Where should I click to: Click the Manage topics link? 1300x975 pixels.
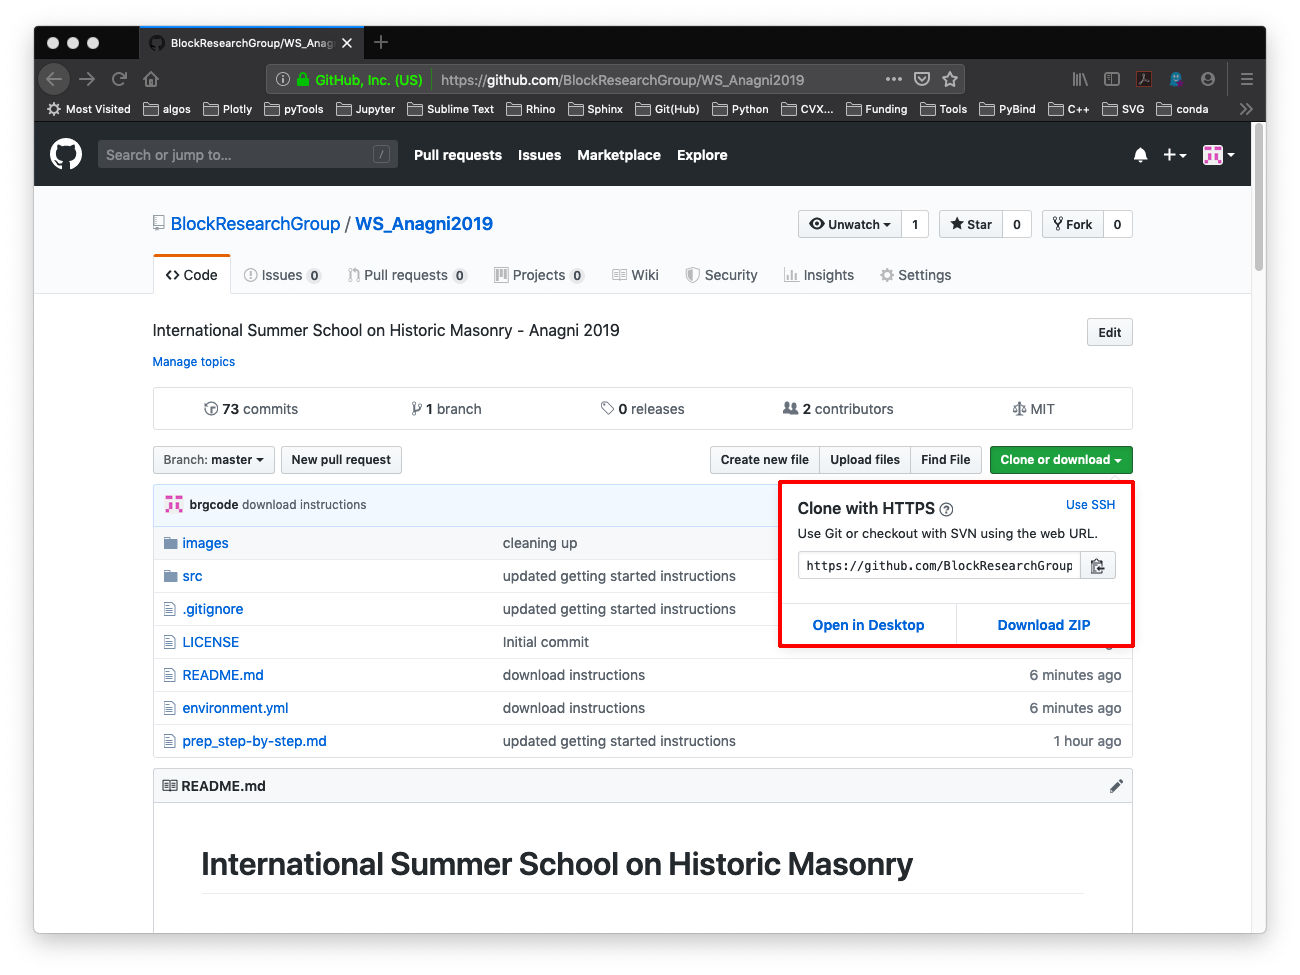coord(194,362)
